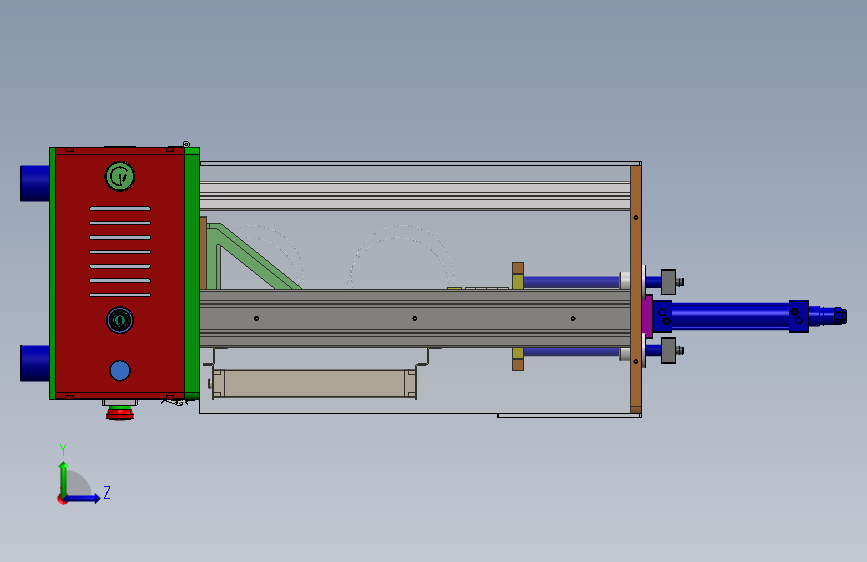Click the middle hole on the central gray rail
867x562 pixels.
click(x=415, y=318)
